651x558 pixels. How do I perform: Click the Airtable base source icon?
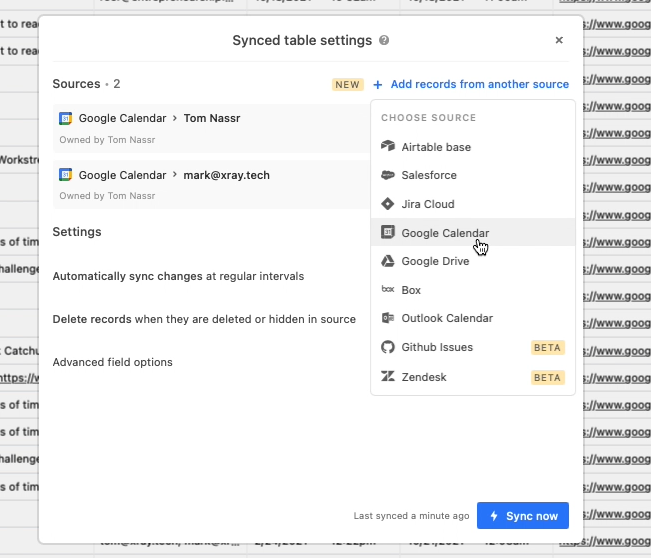(388, 147)
